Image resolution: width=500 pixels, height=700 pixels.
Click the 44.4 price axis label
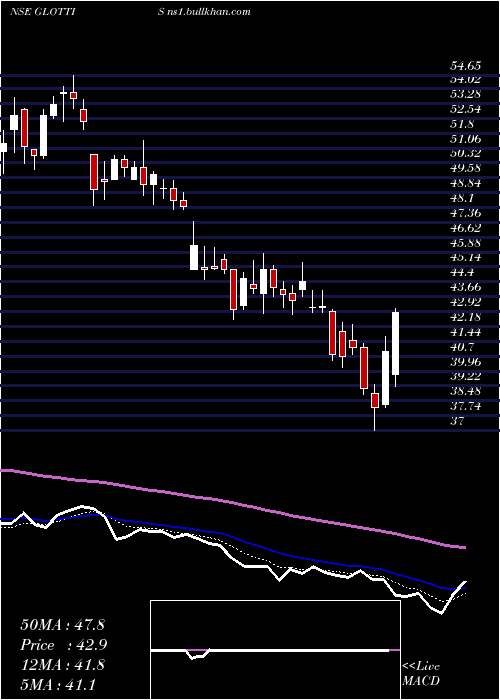(462, 272)
